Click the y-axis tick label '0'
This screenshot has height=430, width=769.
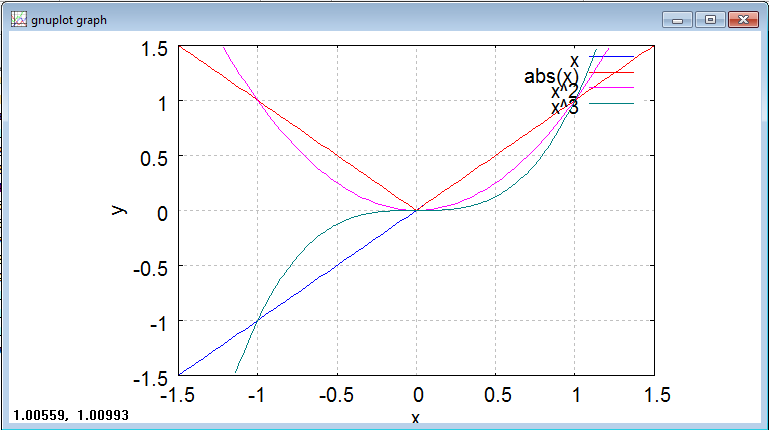(162, 214)
